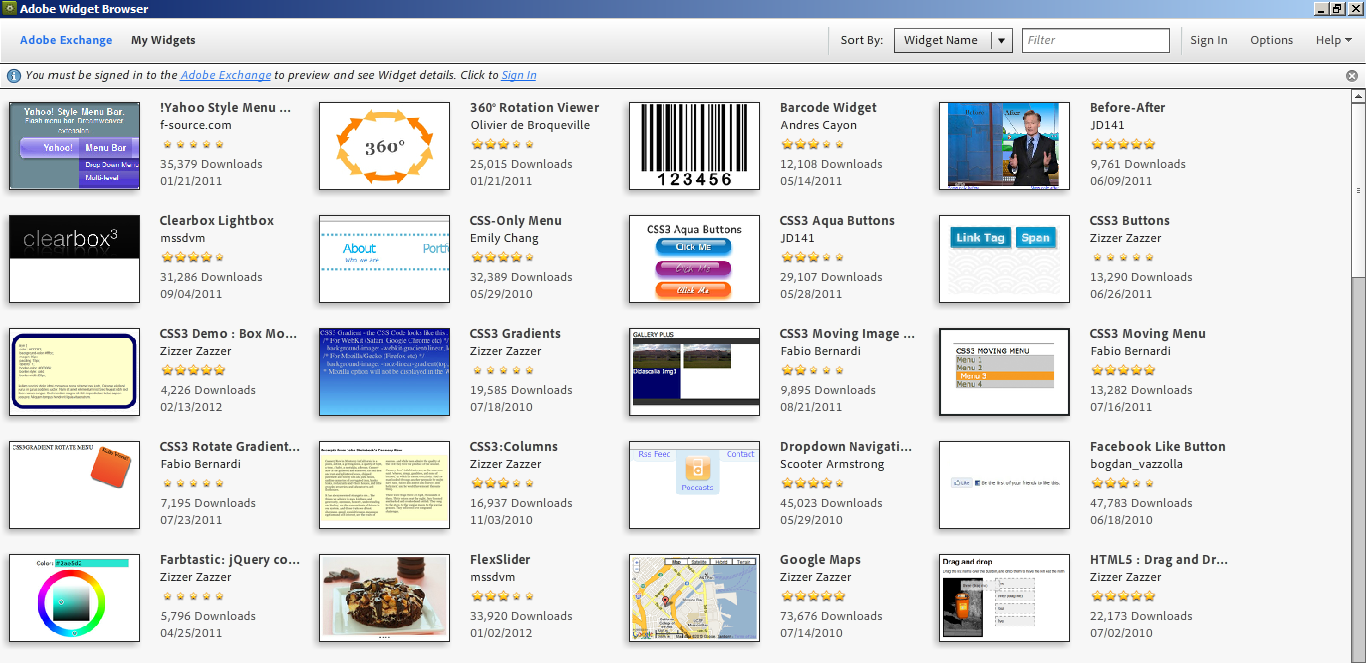Select the Barcode Widget thumbnail
1366x663 pixels.
pyautogui.click(x=695, y=146)
